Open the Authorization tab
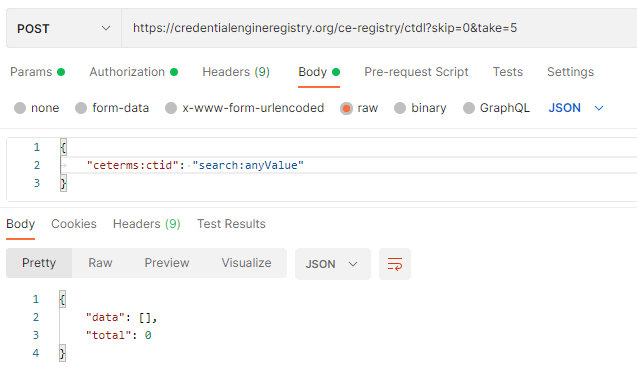 click(134, 72)
